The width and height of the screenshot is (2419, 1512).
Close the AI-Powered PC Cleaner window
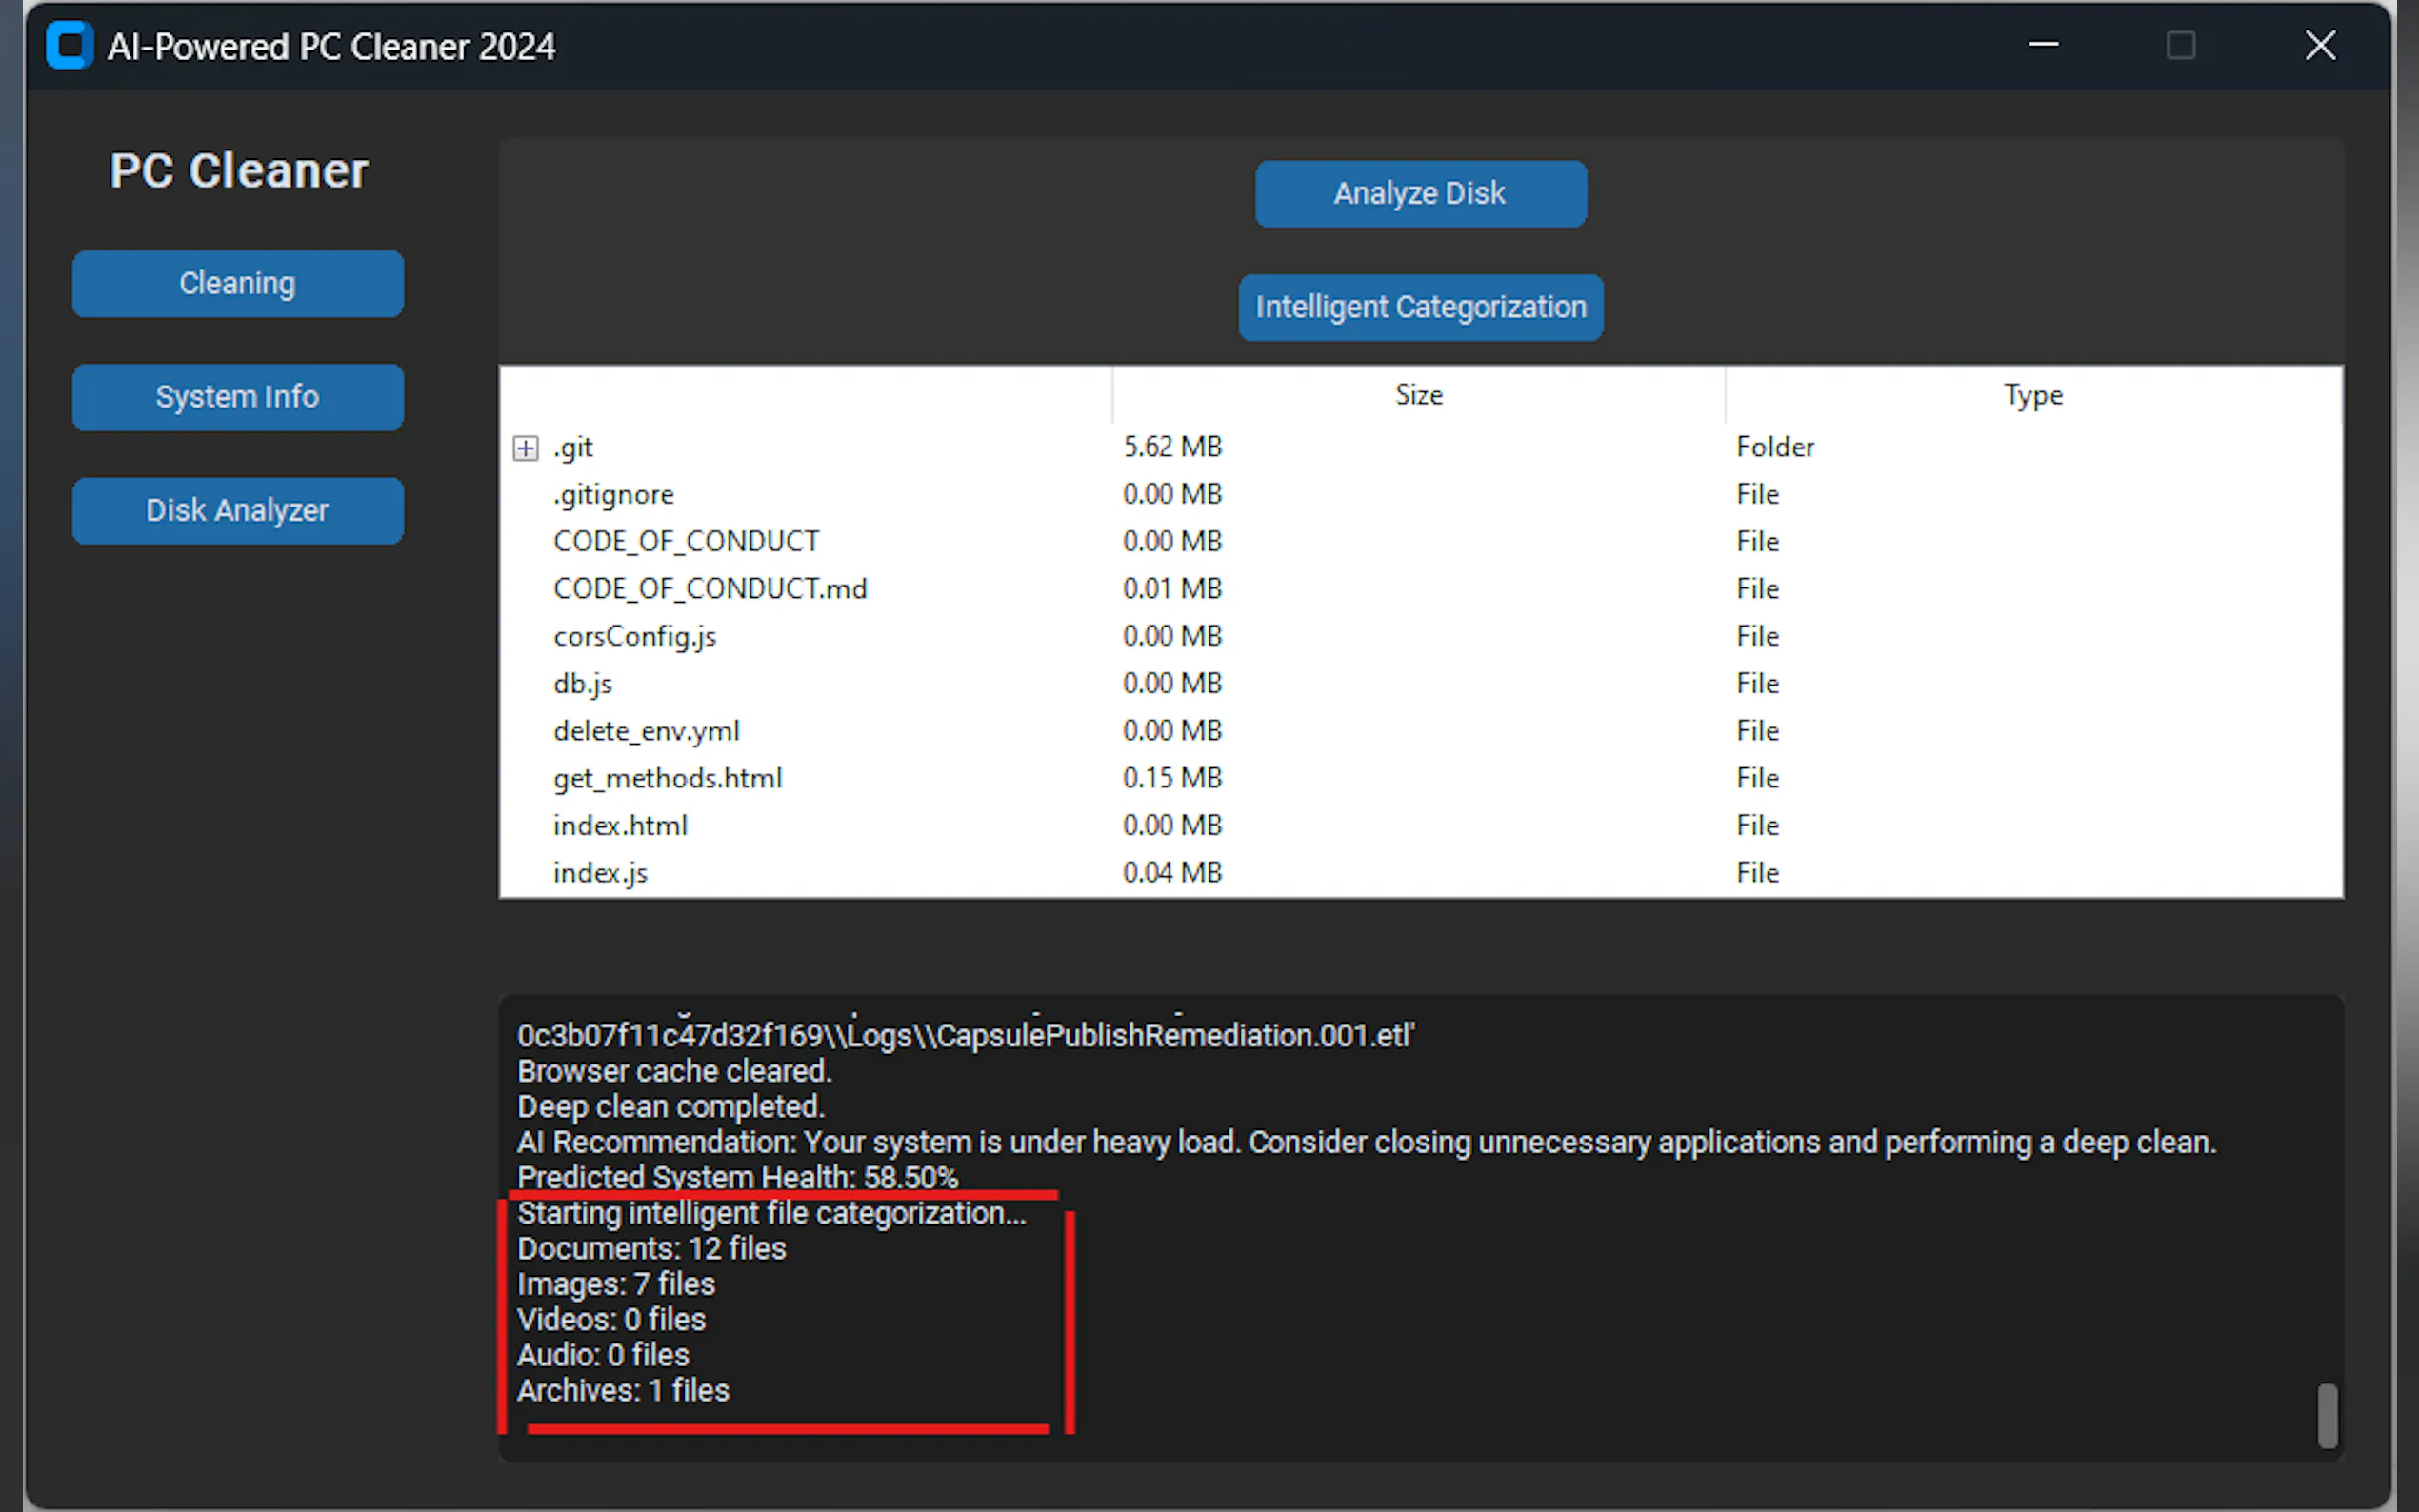click(x=2320, y=45)
